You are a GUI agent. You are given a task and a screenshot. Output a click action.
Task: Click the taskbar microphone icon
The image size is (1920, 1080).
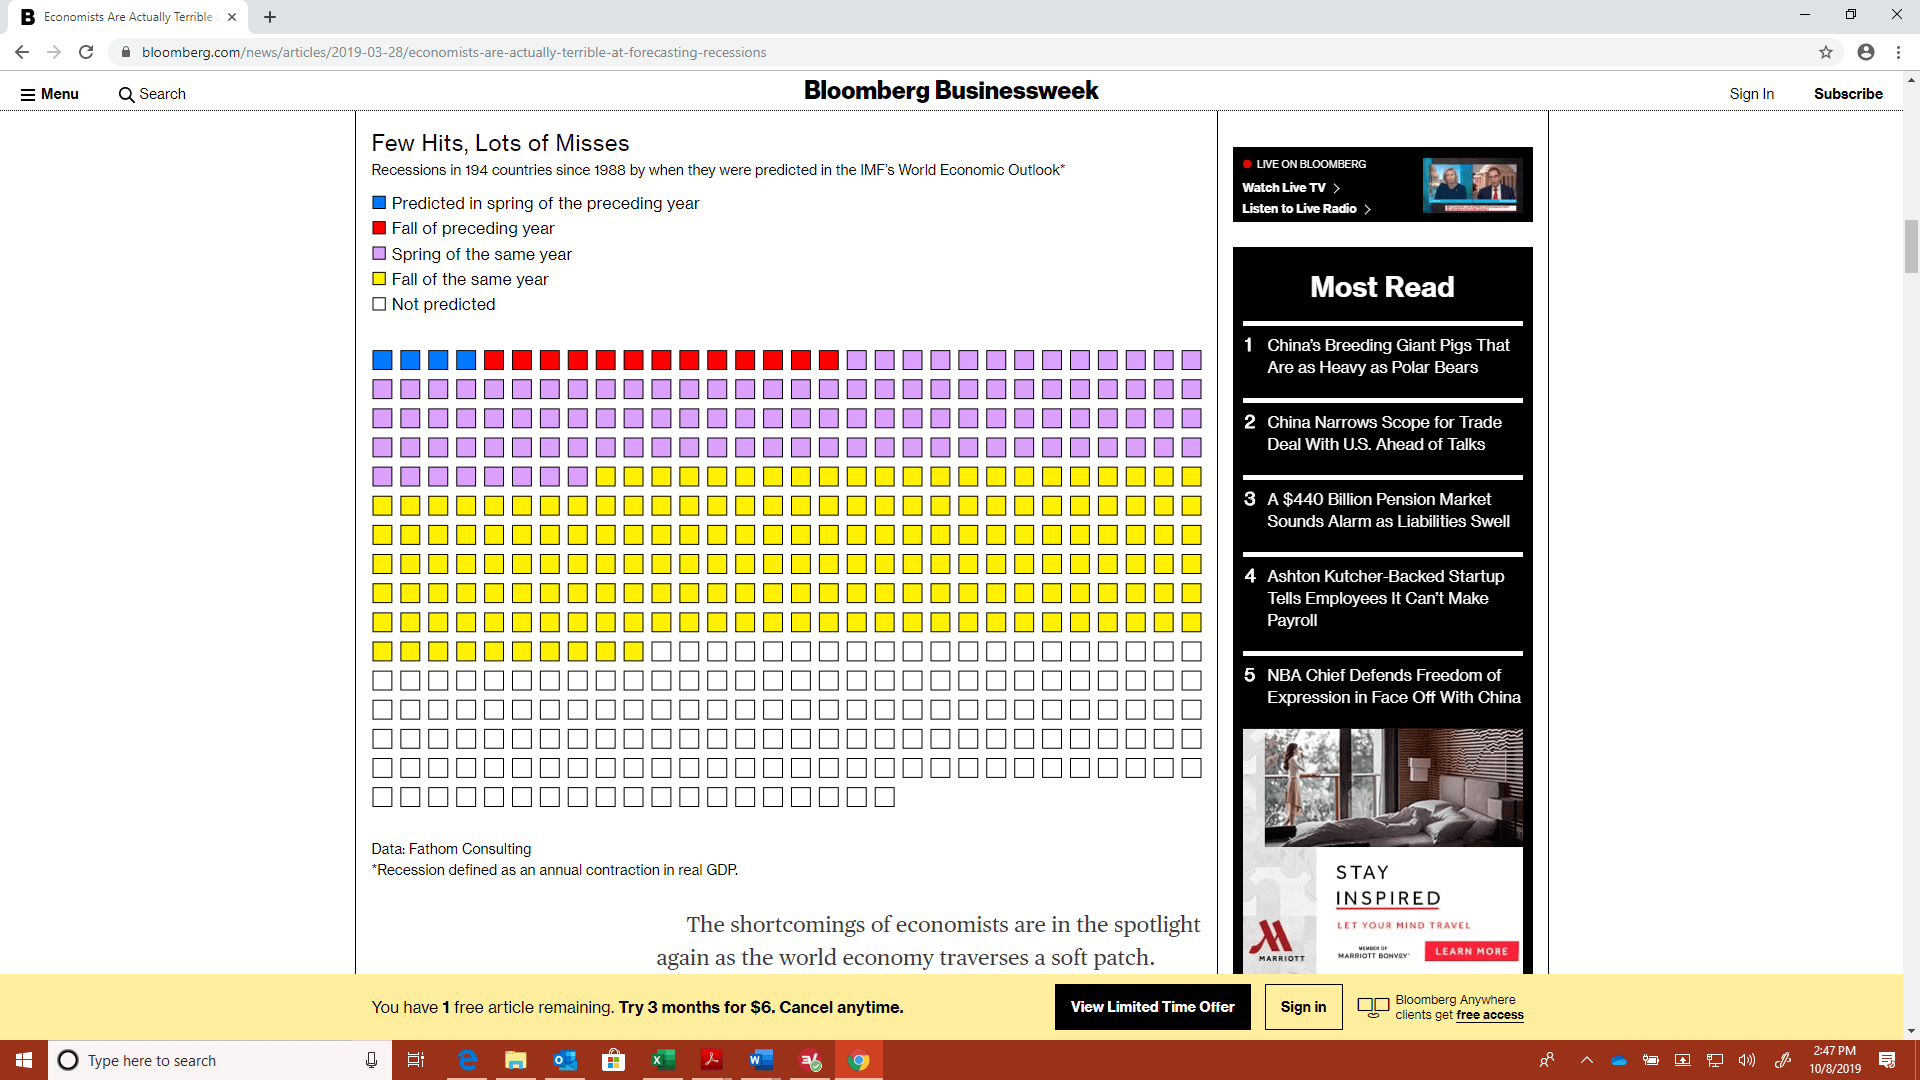[371, 1060]
